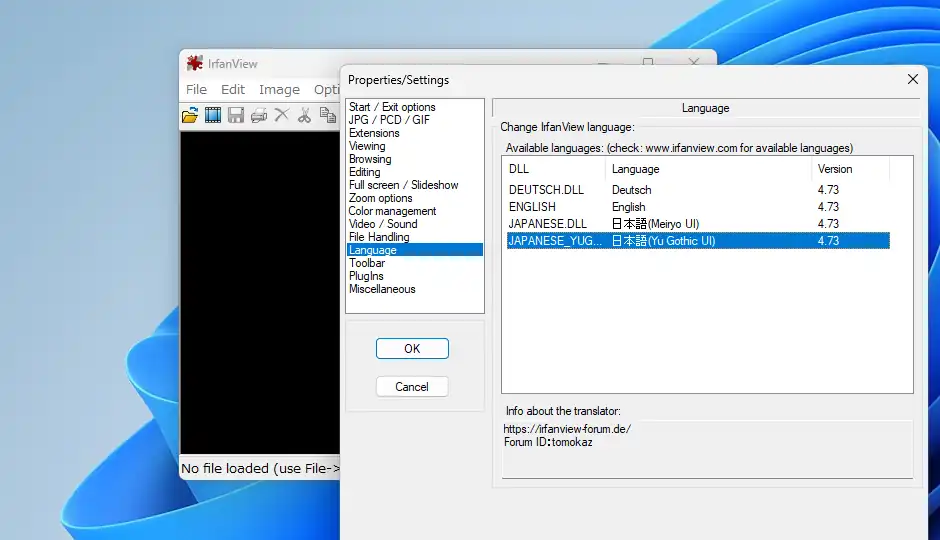The height and width of the screenshot is (540, 940).
Task: Click the Cut scissors icon
Action: (304, 115)
